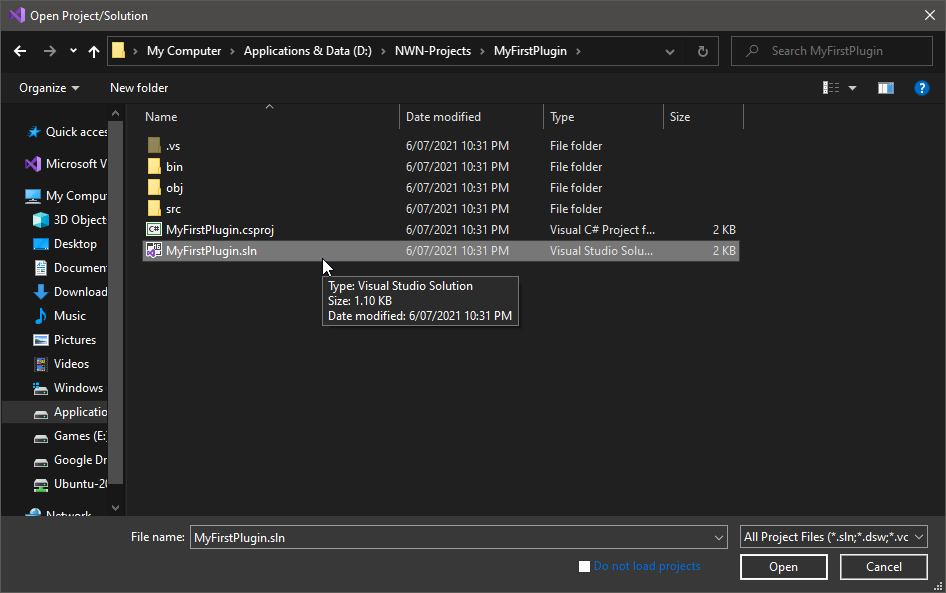Select Applications drive in sidebar
The width and height of the screenshot is (946, 593).
coord(69,412)
